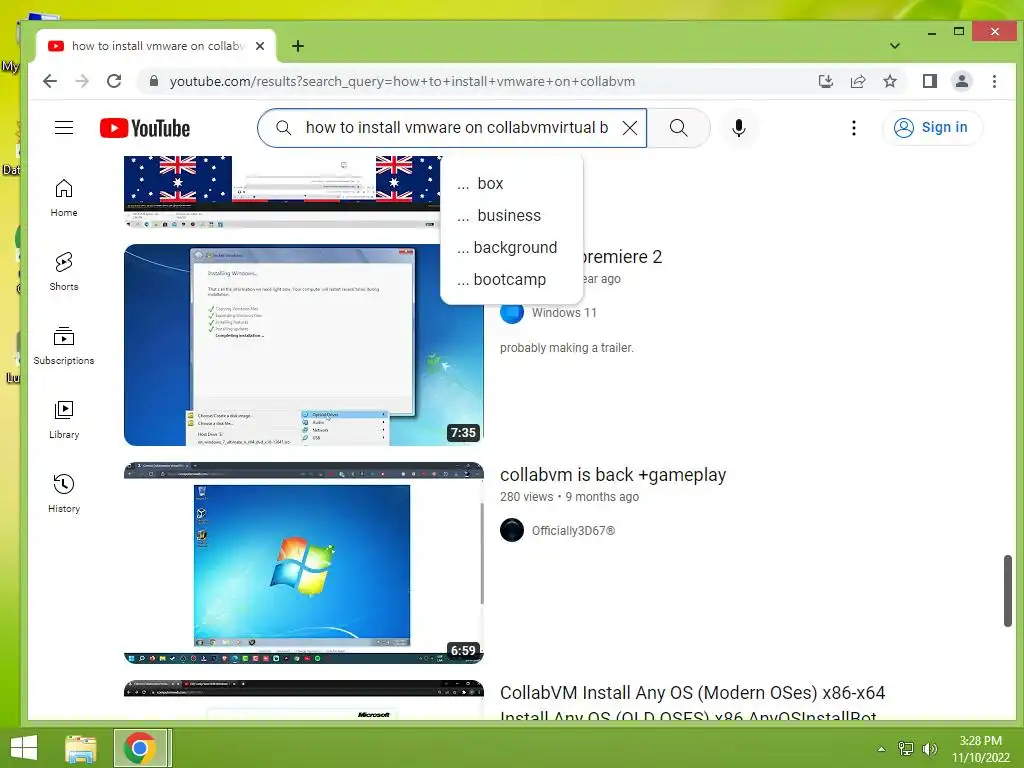Open the Australian flags video thumbnail

pyautogui.click(x=283, y=192)
